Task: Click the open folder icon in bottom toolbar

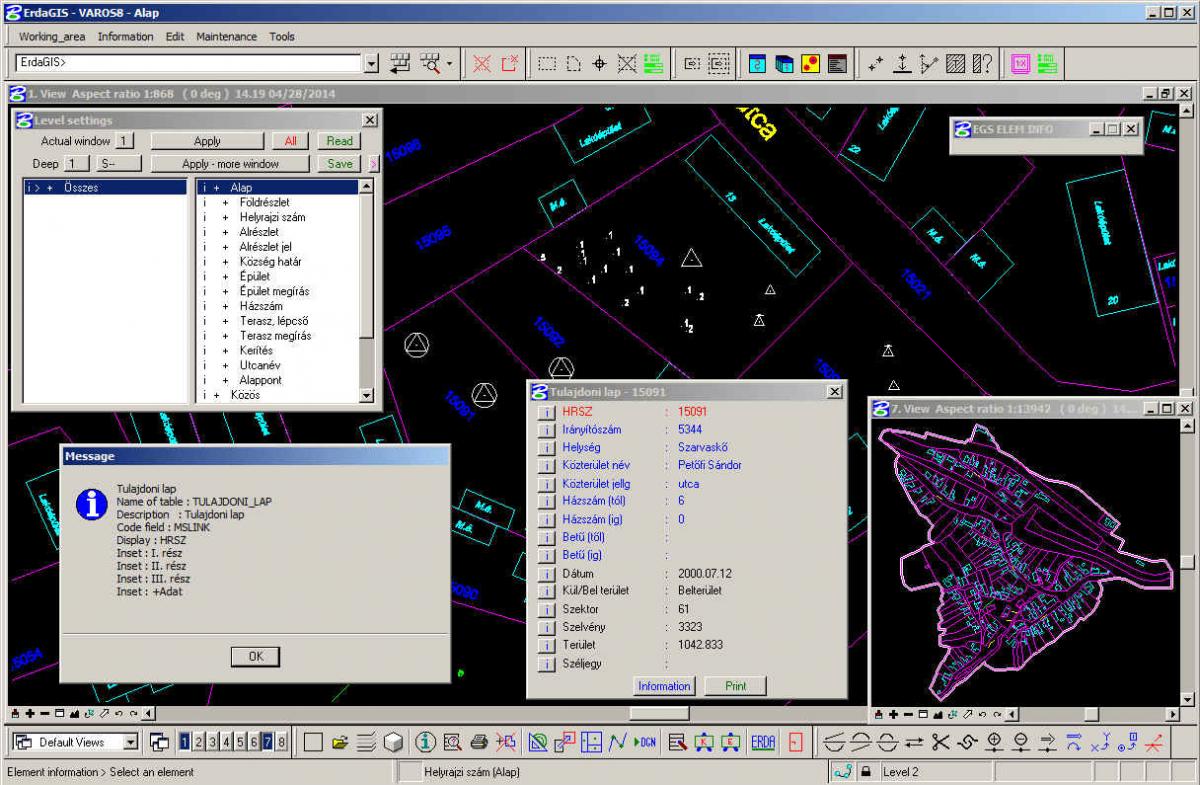Action: [340, 742]
